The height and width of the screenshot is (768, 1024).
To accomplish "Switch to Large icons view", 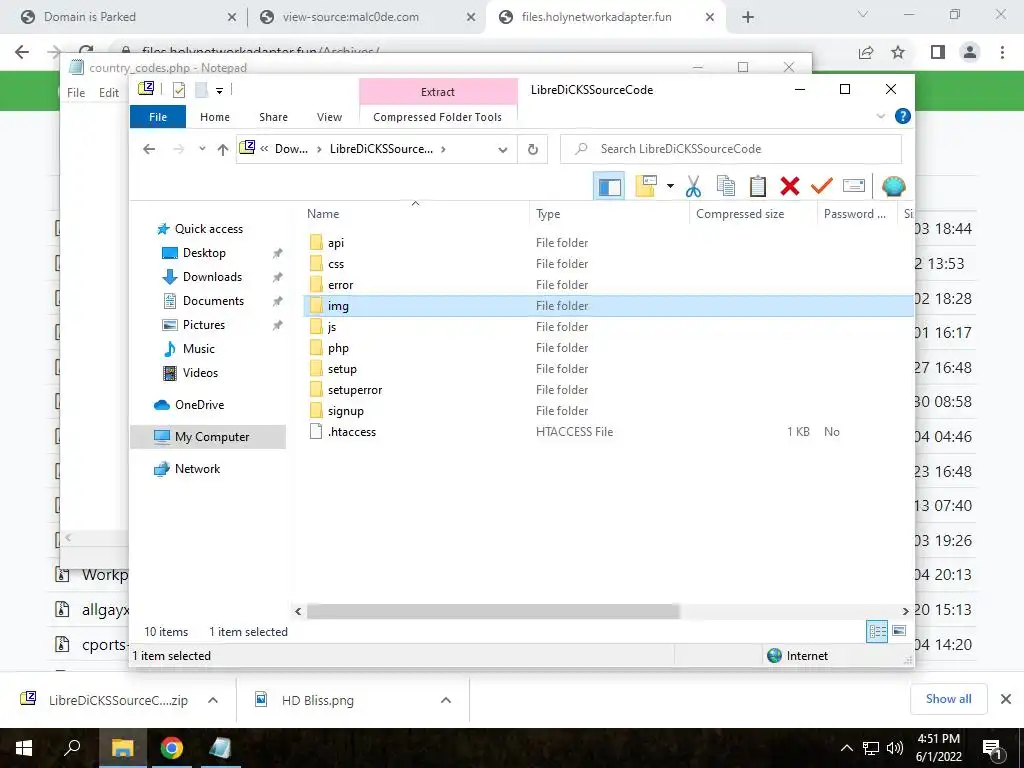I will (899, 631).
